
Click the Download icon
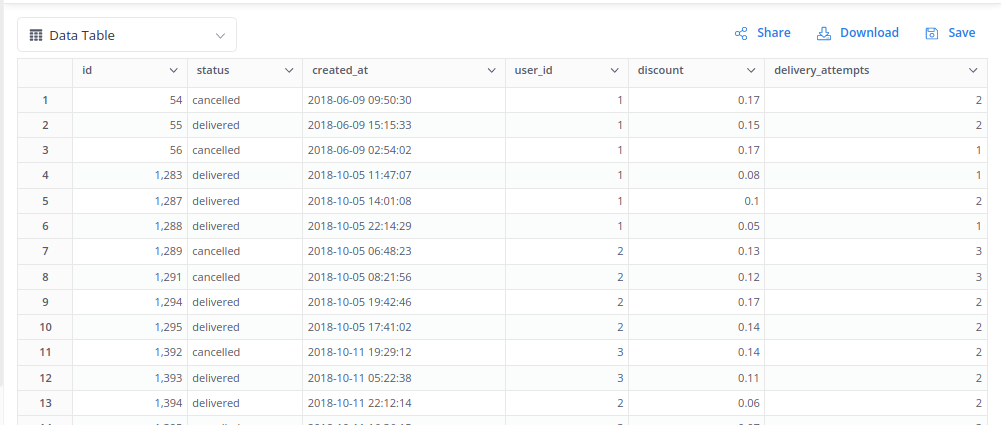[824, 33]
